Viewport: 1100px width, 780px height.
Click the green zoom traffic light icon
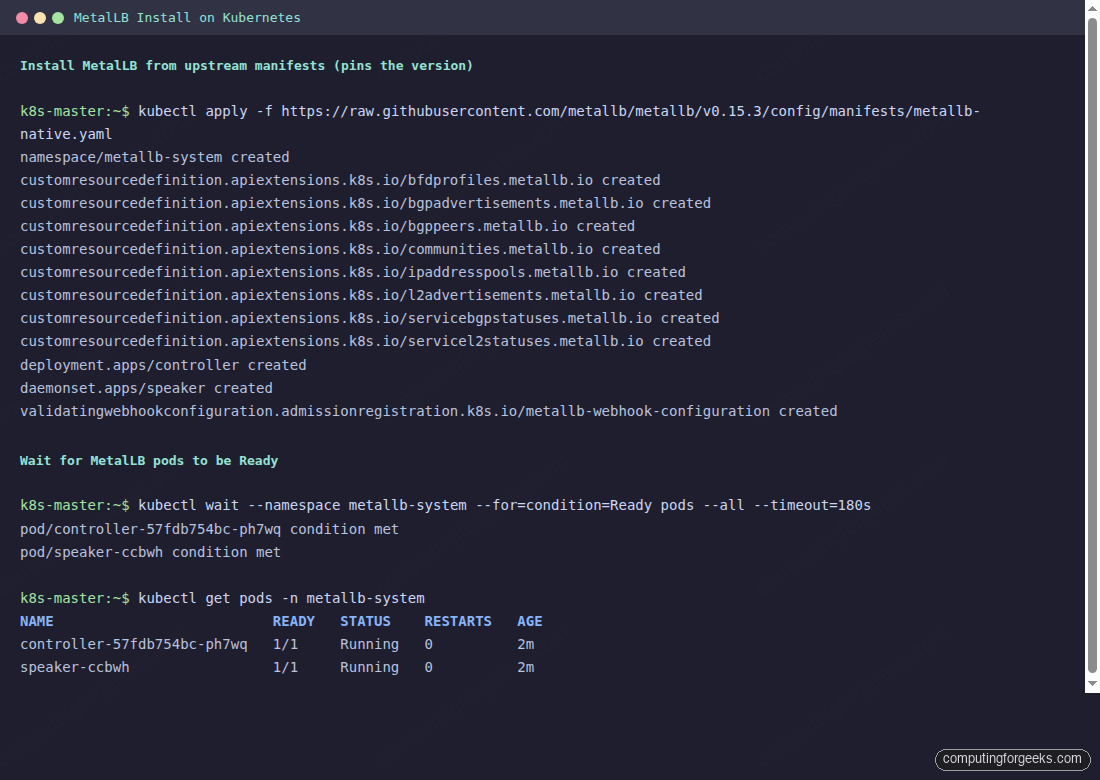[x=58, y=17]
